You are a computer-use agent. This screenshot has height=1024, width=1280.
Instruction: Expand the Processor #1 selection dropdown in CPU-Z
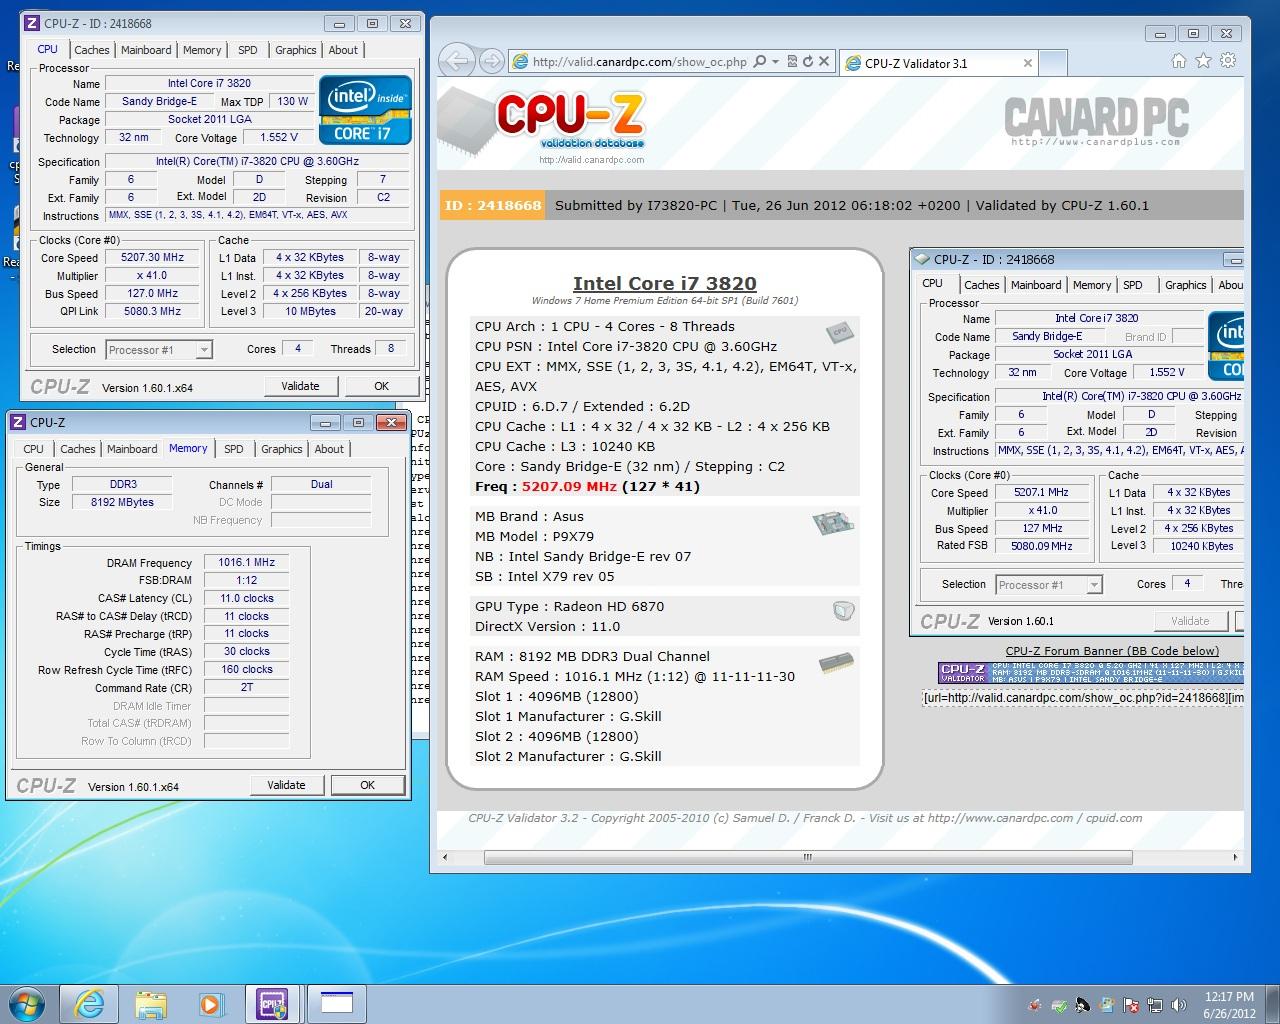coord(204,350)
